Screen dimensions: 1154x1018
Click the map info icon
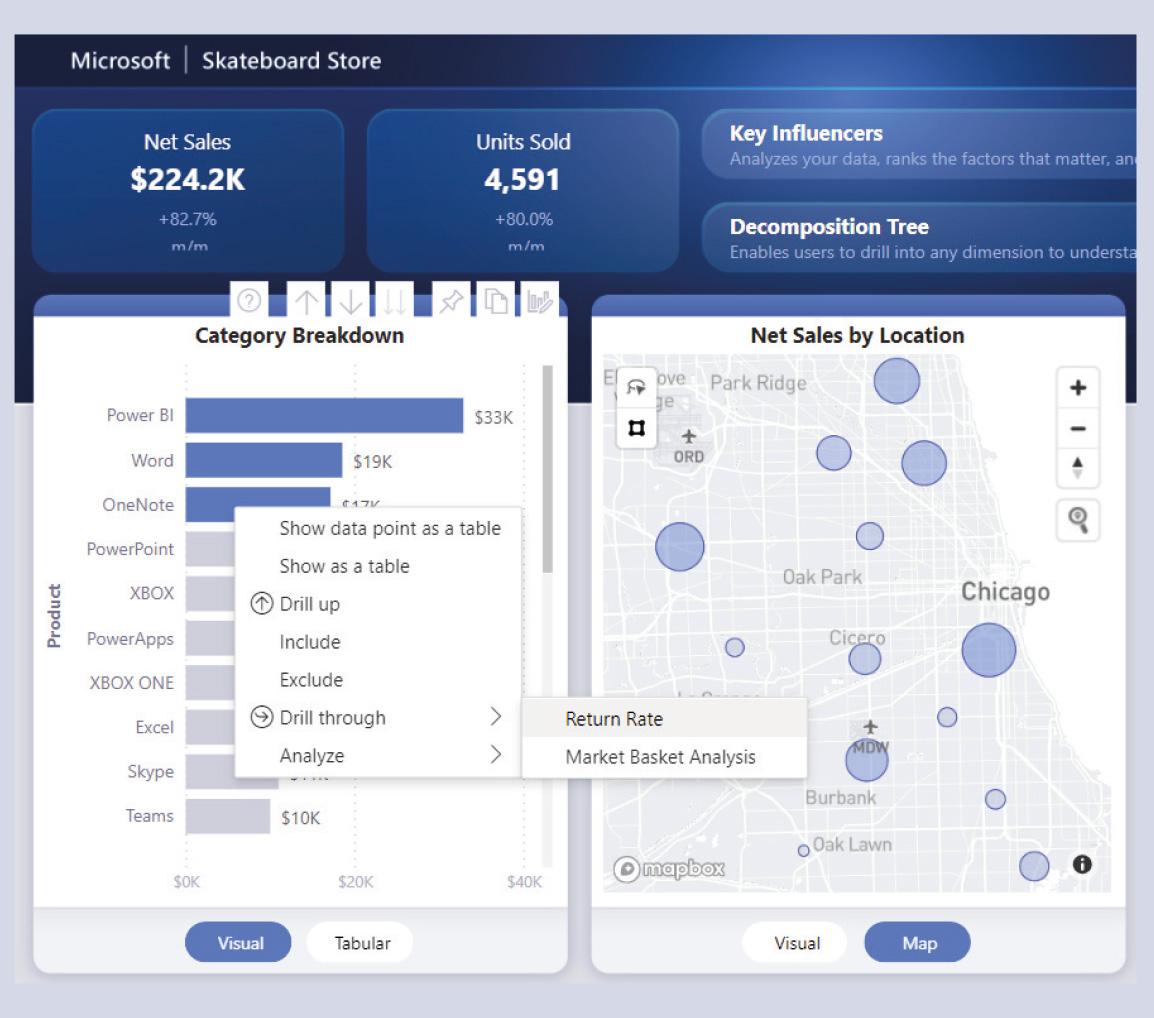pos(1082,864)
